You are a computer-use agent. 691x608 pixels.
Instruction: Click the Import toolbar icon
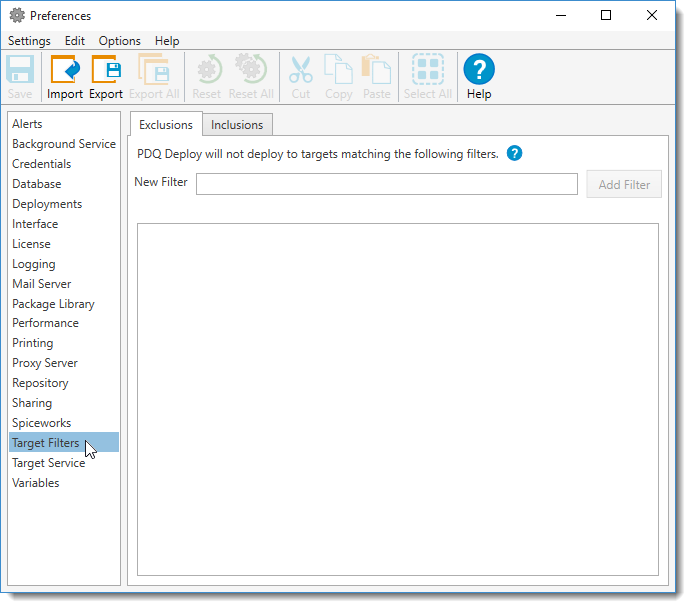65,69
